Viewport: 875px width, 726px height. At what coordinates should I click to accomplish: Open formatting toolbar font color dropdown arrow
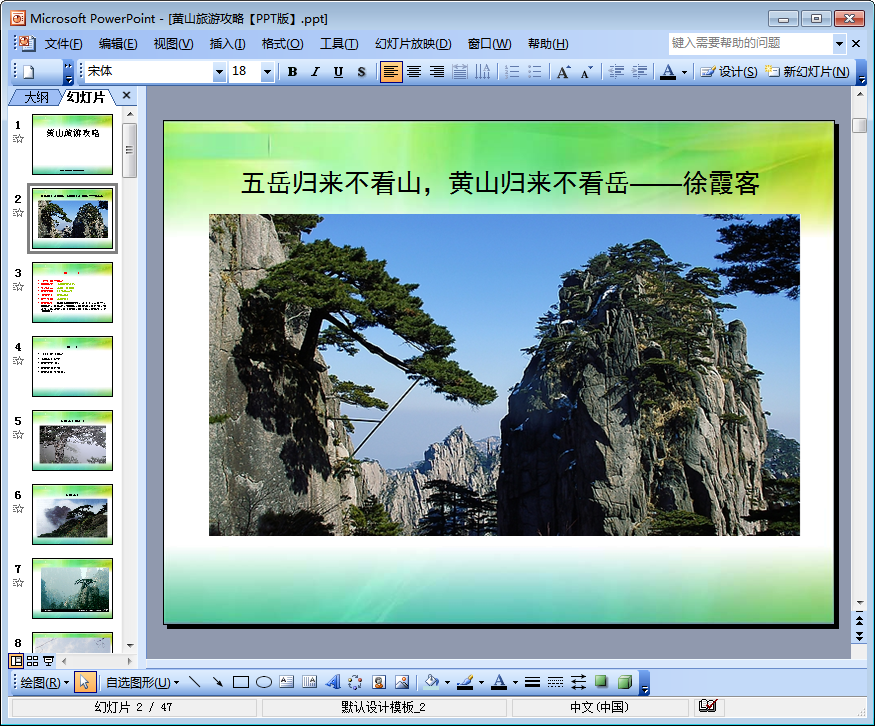pyautogui.click(x=684, y=72)
